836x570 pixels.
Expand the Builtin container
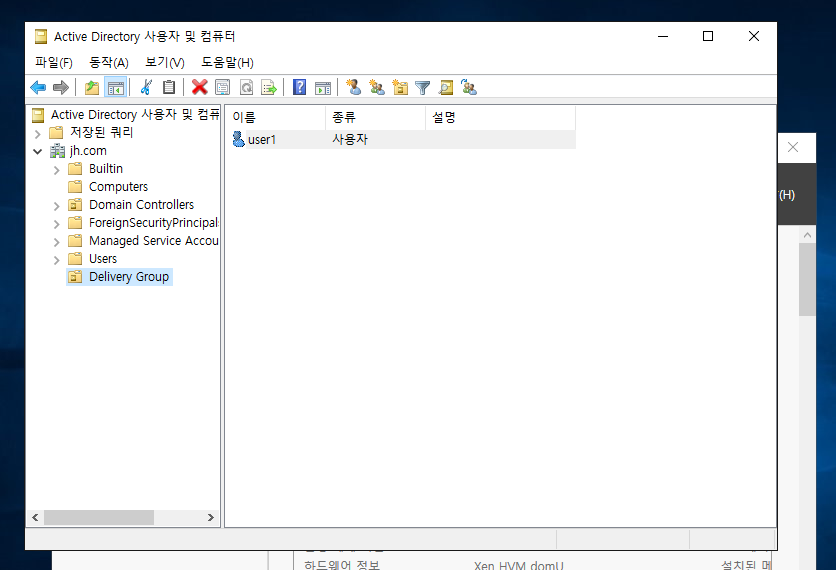click(x=57, y=170)
